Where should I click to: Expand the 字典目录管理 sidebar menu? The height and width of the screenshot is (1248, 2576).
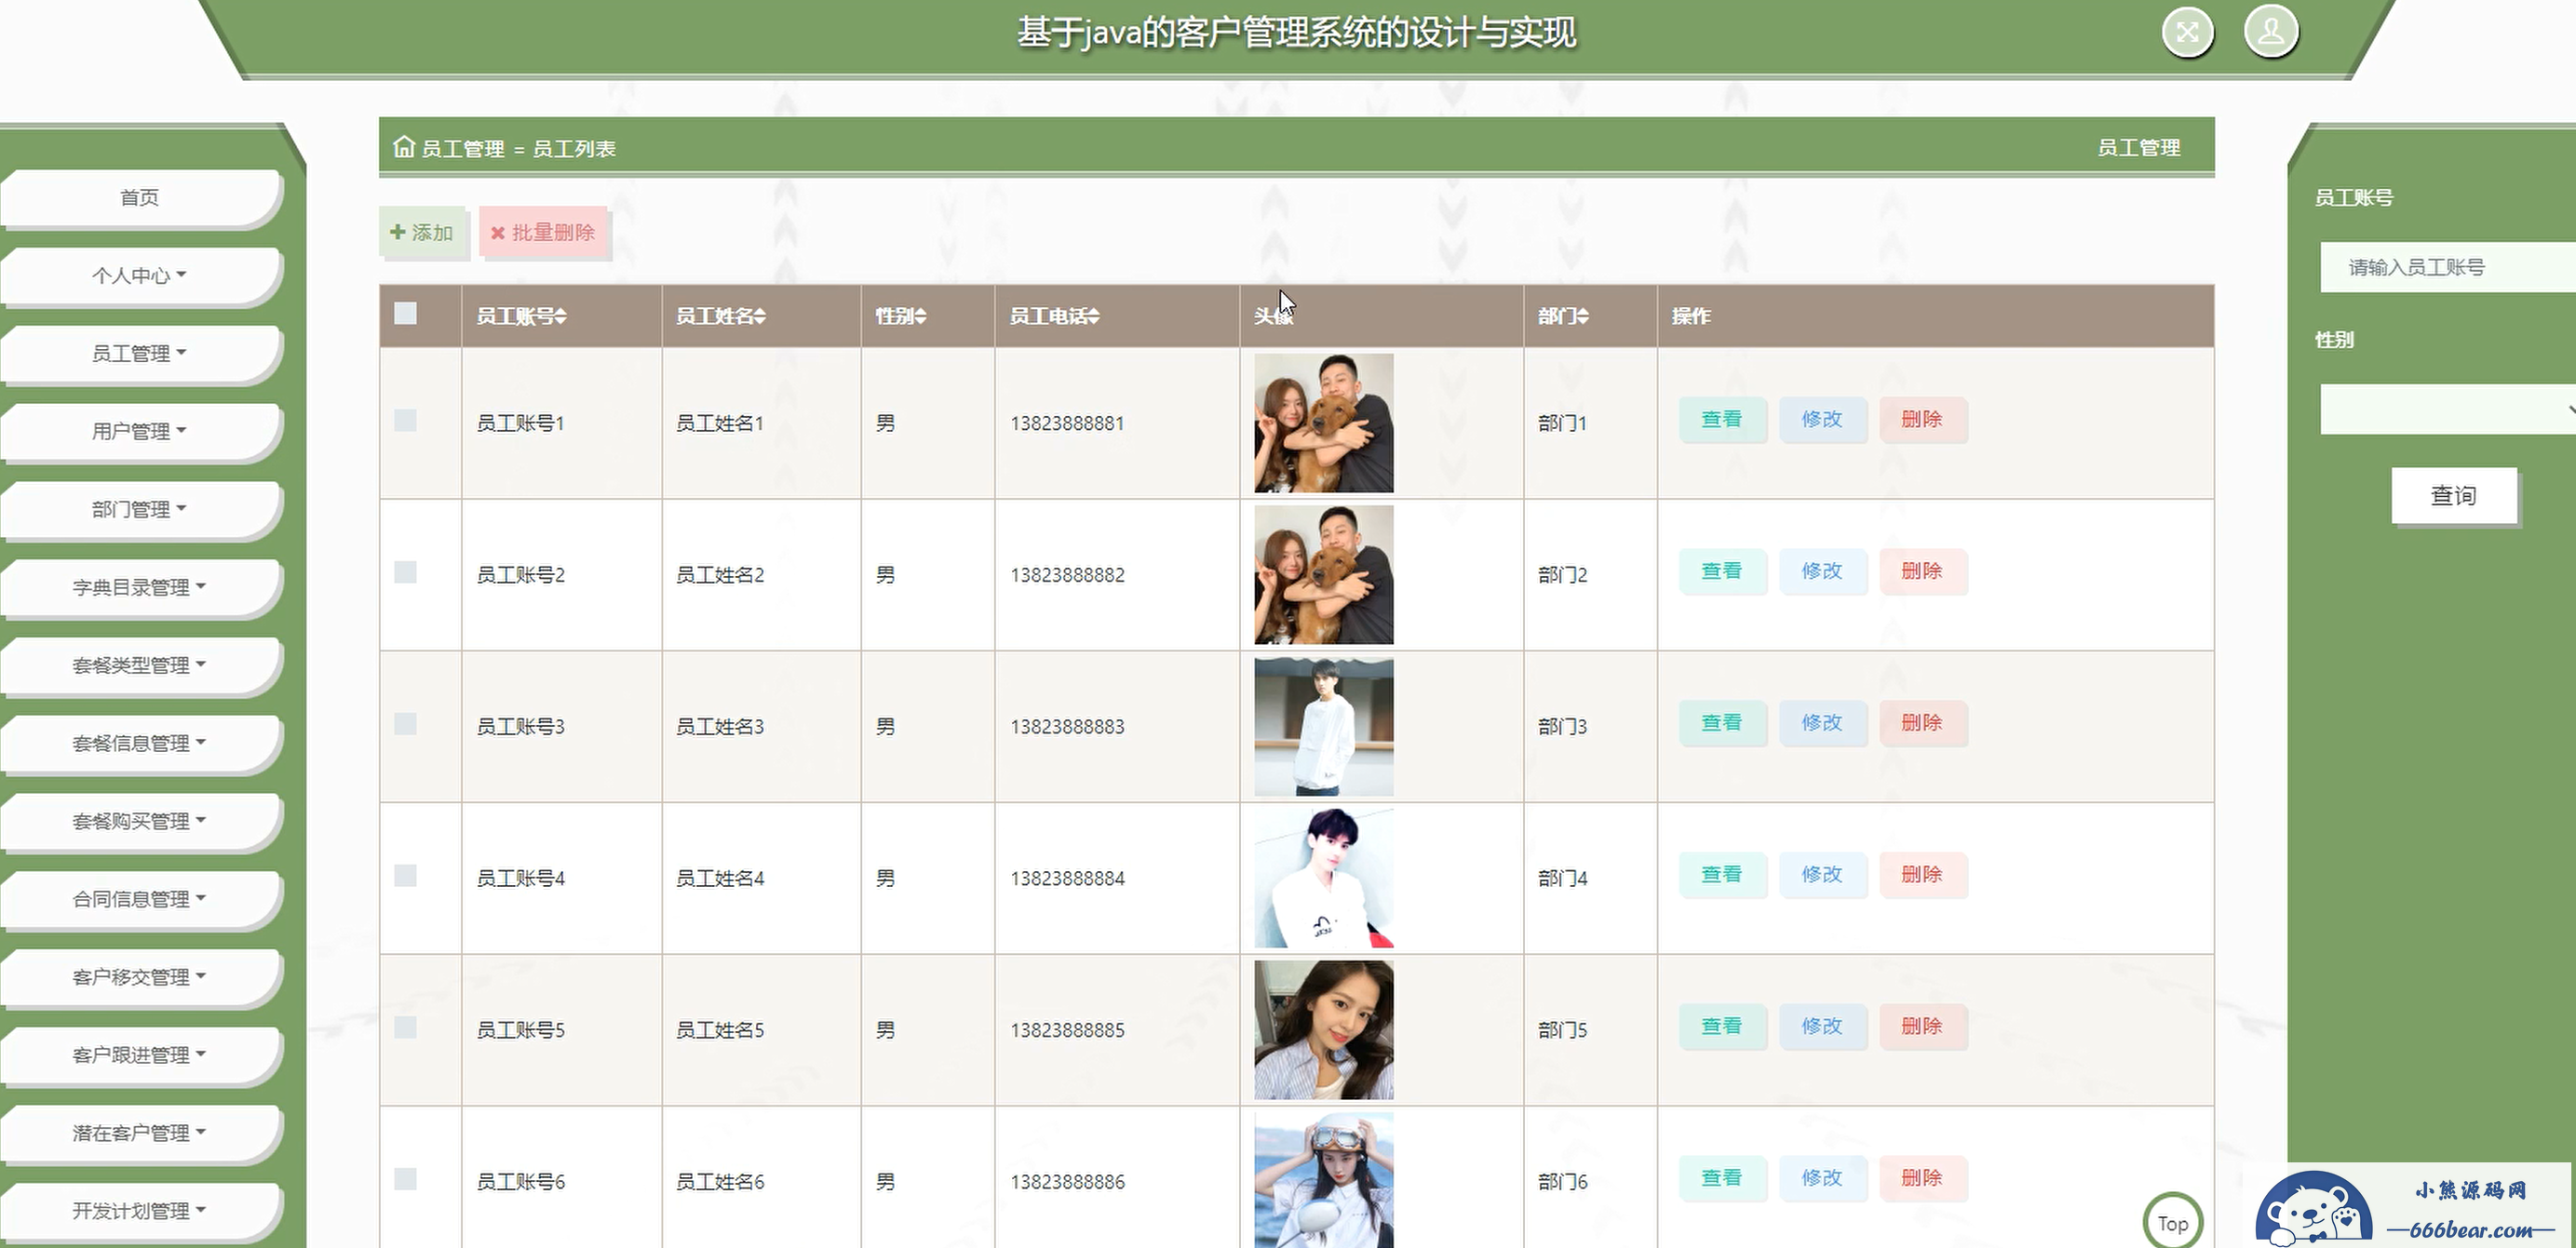coord(140,587)
